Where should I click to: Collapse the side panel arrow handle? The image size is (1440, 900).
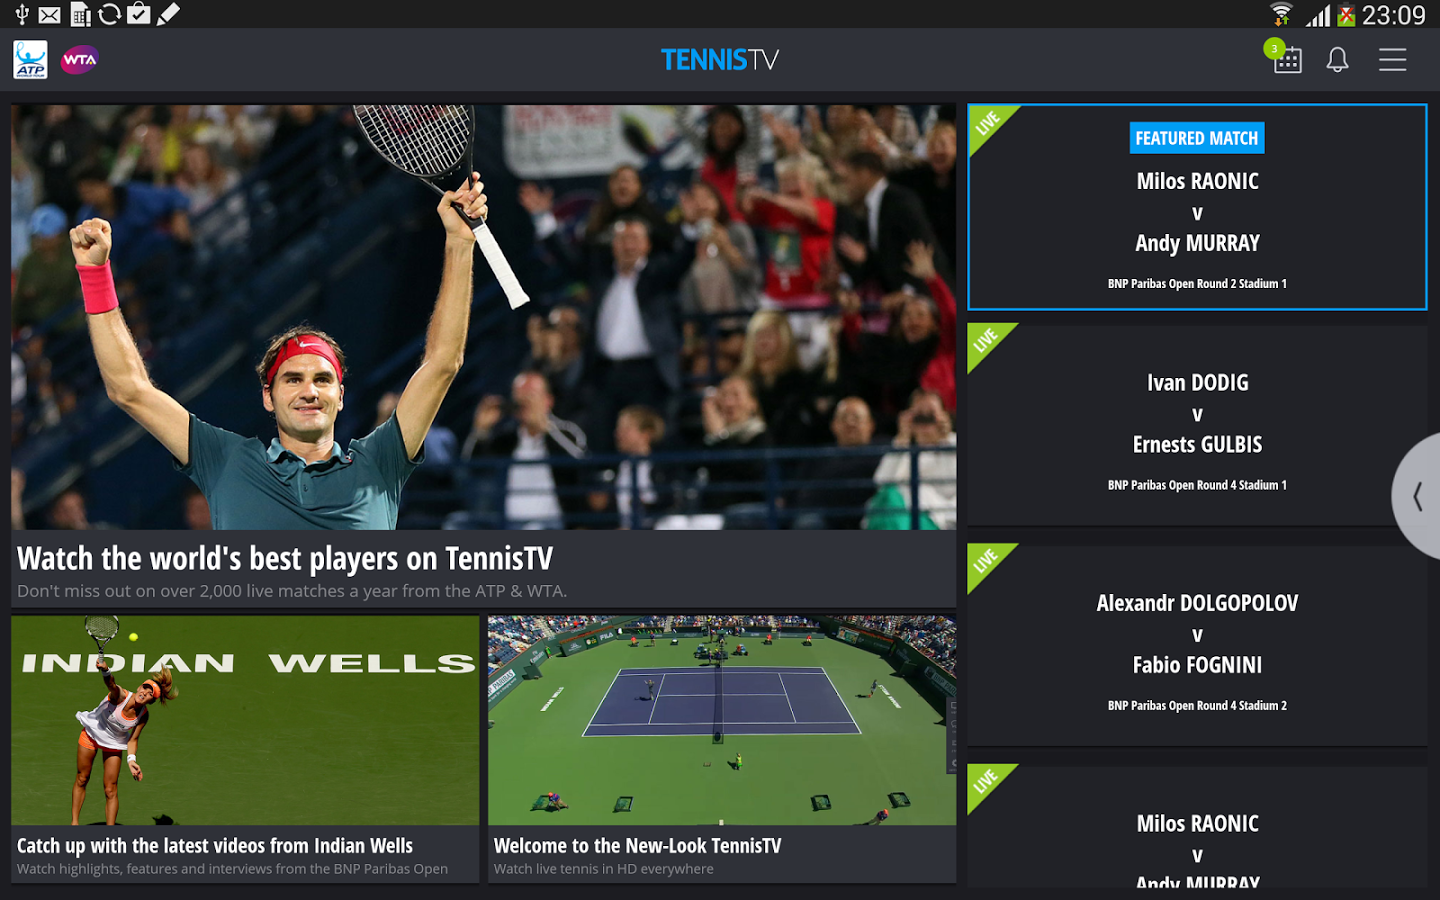click(x=1417, y=496)
